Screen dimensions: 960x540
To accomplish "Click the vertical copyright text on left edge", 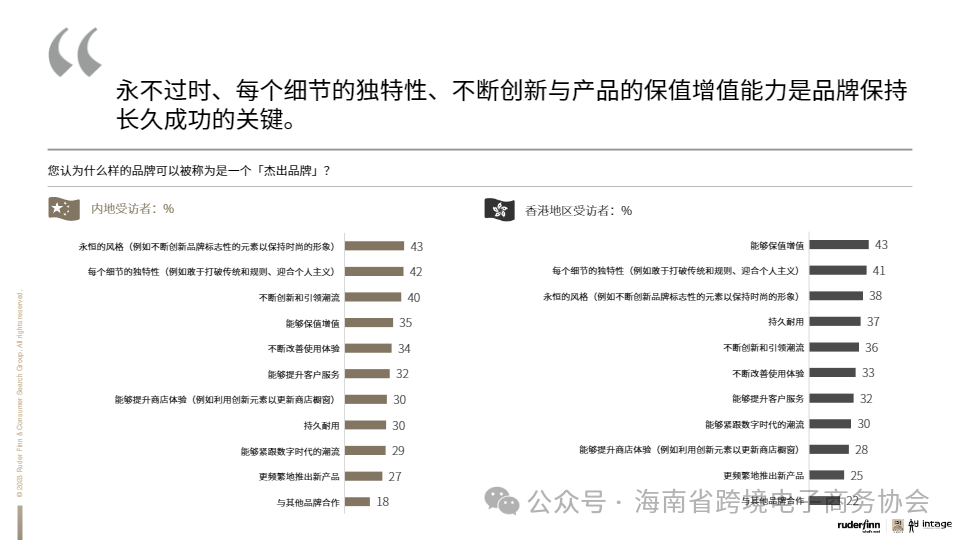I will pyautogui.click(x=20, y=395).
